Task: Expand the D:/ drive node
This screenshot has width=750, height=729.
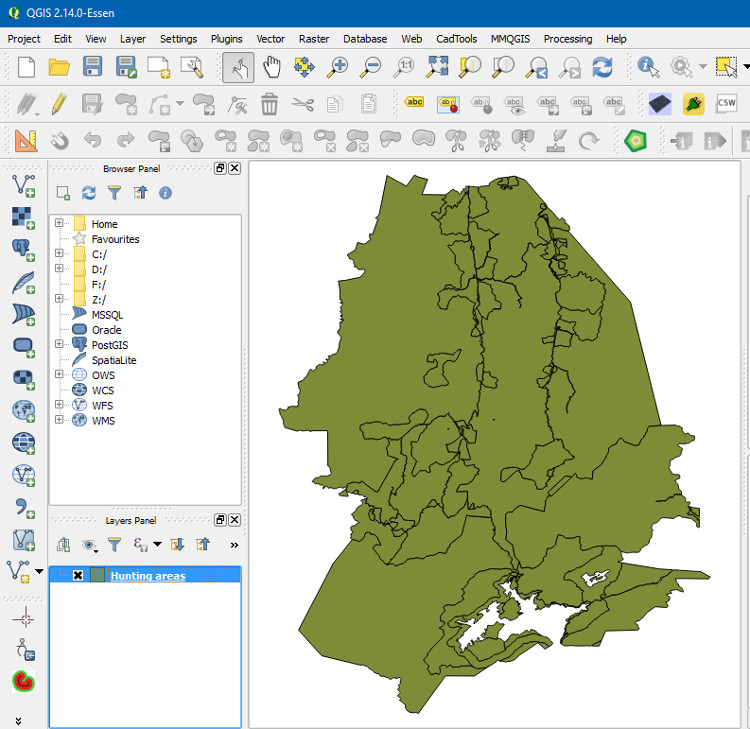Action: pos(59,268)
